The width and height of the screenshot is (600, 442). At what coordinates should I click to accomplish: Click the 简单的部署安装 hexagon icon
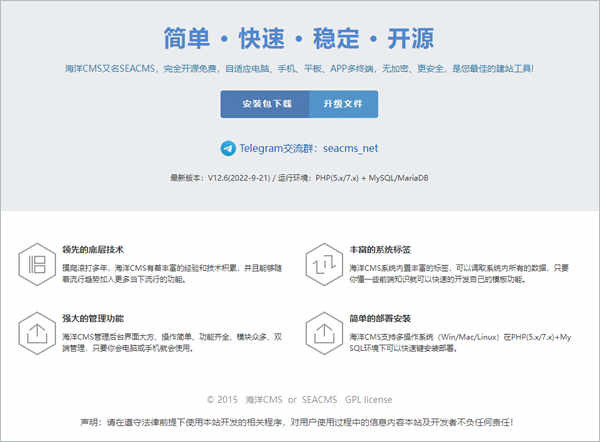(x=324, y=333)
